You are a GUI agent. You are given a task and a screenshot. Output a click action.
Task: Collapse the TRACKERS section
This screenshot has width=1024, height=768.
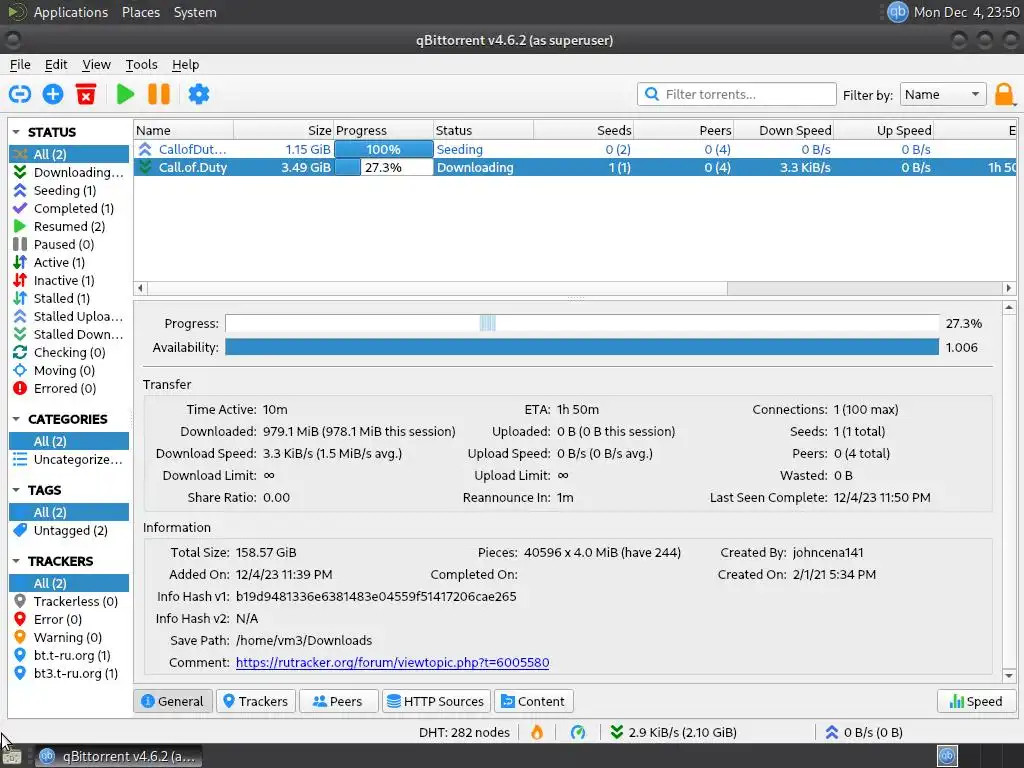point(16,561)
